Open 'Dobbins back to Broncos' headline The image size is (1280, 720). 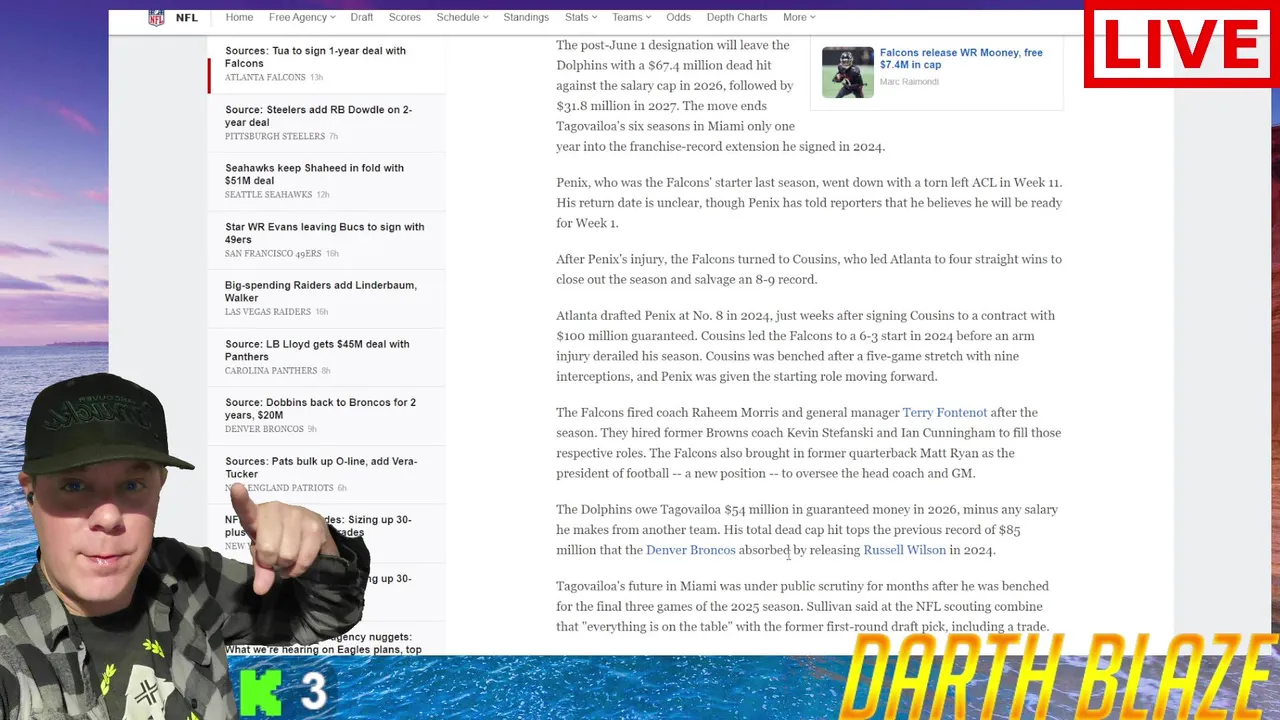tap(320, 409)
